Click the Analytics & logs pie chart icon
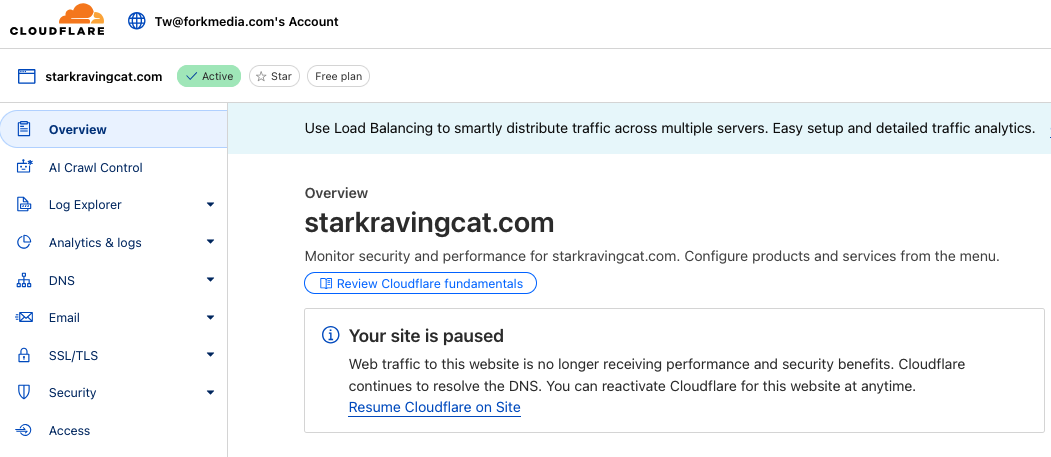Screen dimensions: 1051x457 tap(25, 242)
